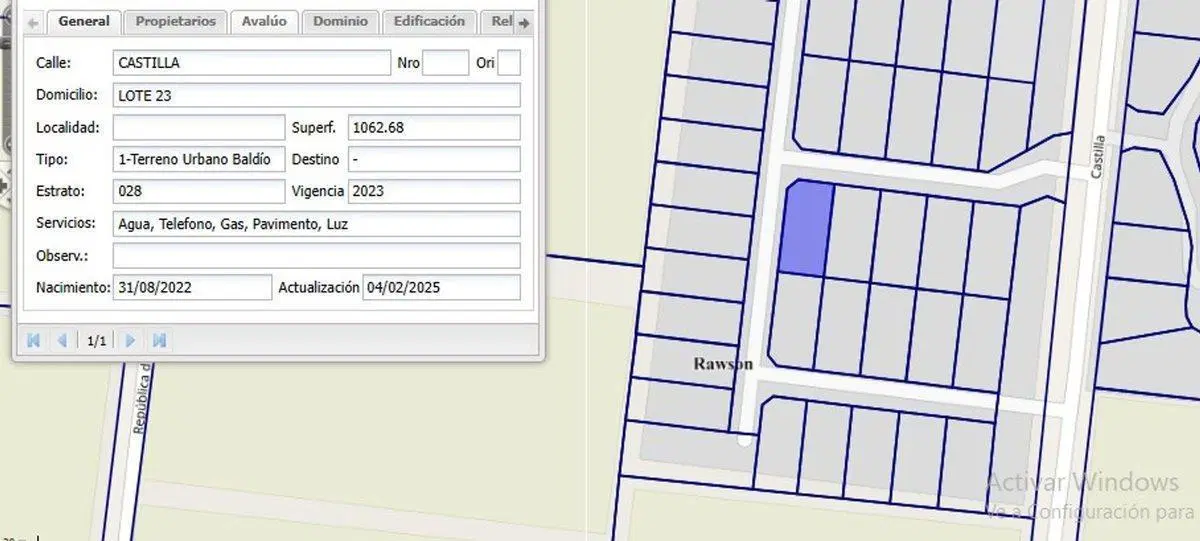
Task: Click the Servicios: label
Action: coord(65,223)
